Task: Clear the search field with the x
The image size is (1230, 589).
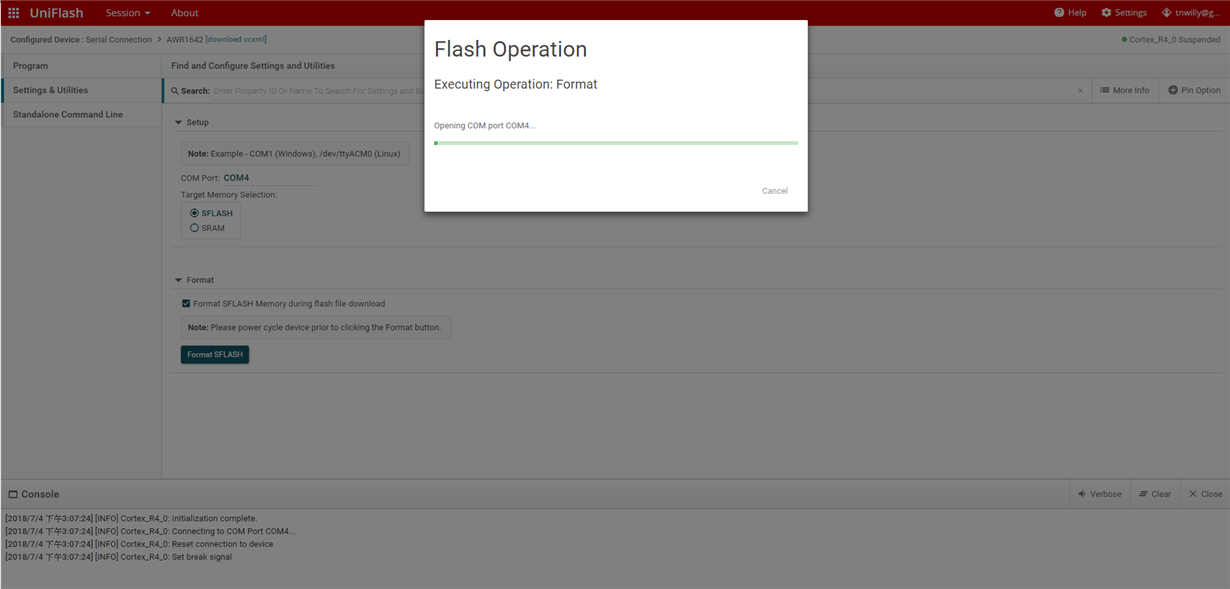Action: 1080,91
